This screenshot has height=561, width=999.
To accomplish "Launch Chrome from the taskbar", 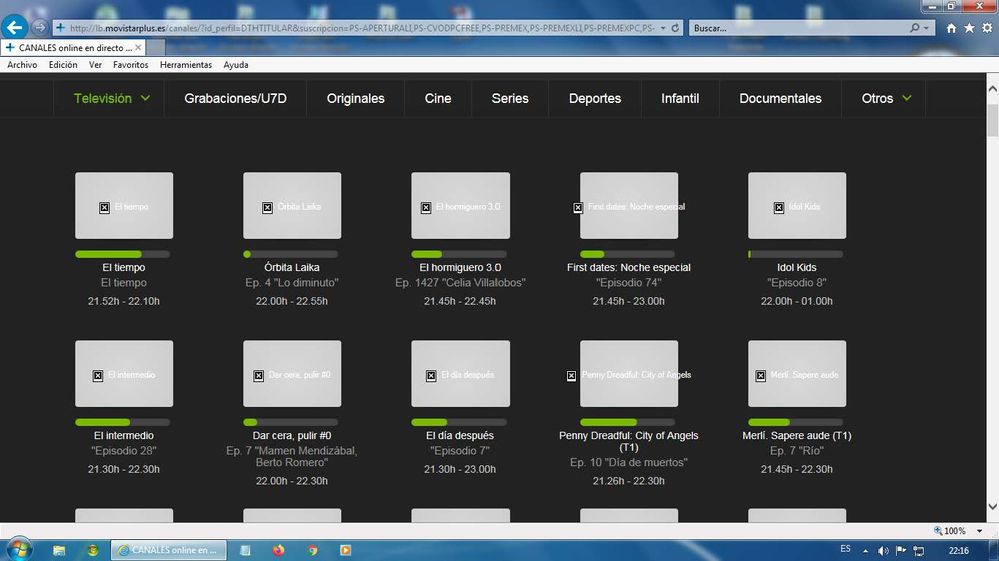I will point(312,550).
